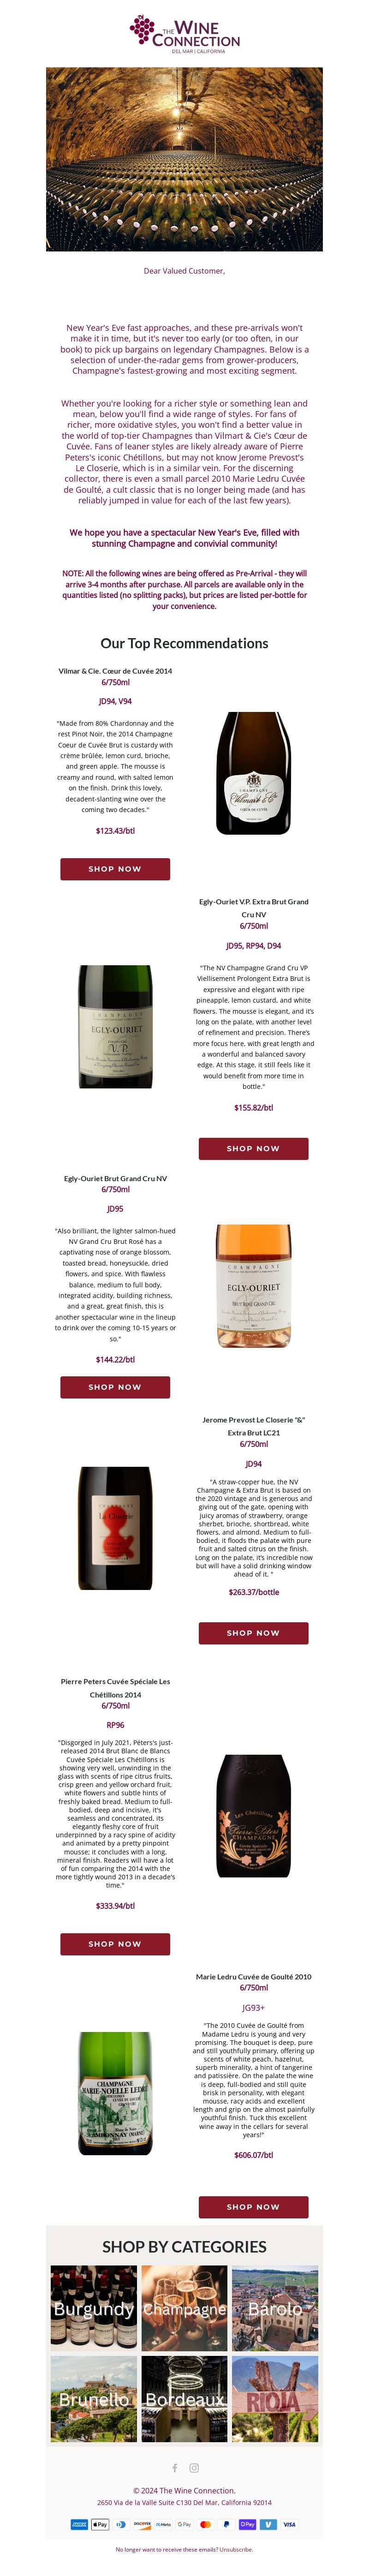369x2576 pixels.
Task: Click Shop Now under Egly-Ouriet V.P. Extra Brut
Action: [x=253, y=1148]
